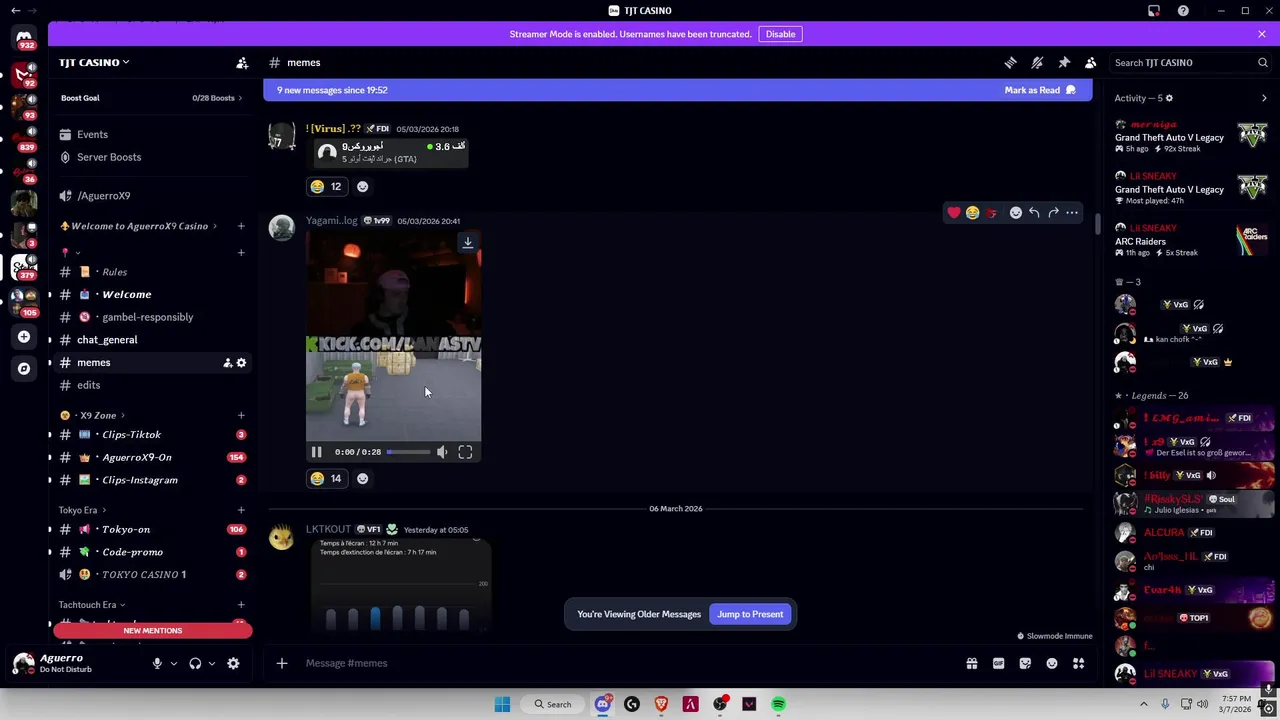Pause the video with pause button
Screen dimensions: 1280x720
coord(316,452)
